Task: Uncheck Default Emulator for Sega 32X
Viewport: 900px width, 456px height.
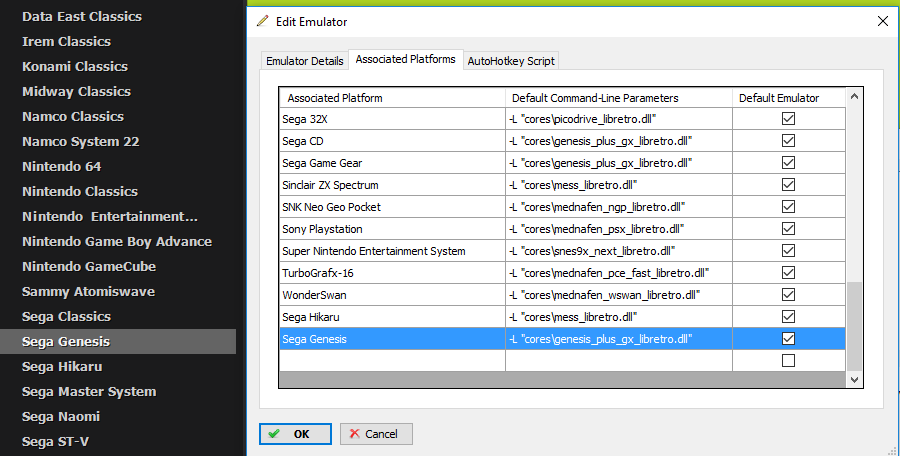Action: 789,119
